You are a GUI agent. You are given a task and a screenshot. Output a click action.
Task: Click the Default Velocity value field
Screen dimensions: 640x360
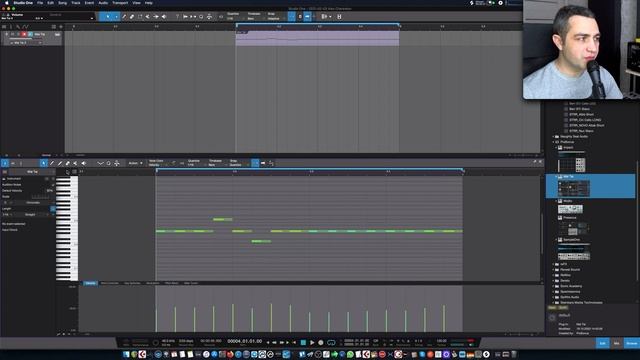49,191
